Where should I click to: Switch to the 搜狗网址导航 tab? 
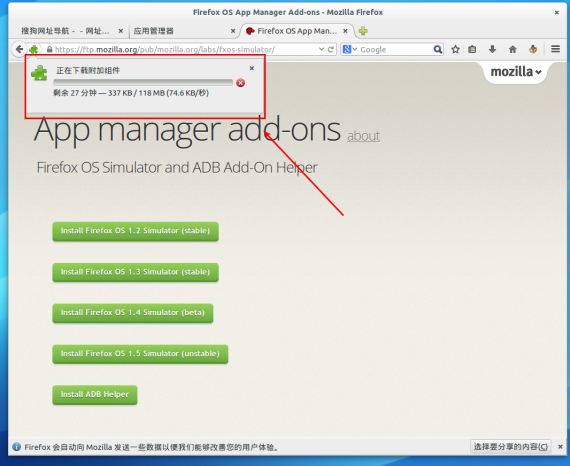pos(72,31)
